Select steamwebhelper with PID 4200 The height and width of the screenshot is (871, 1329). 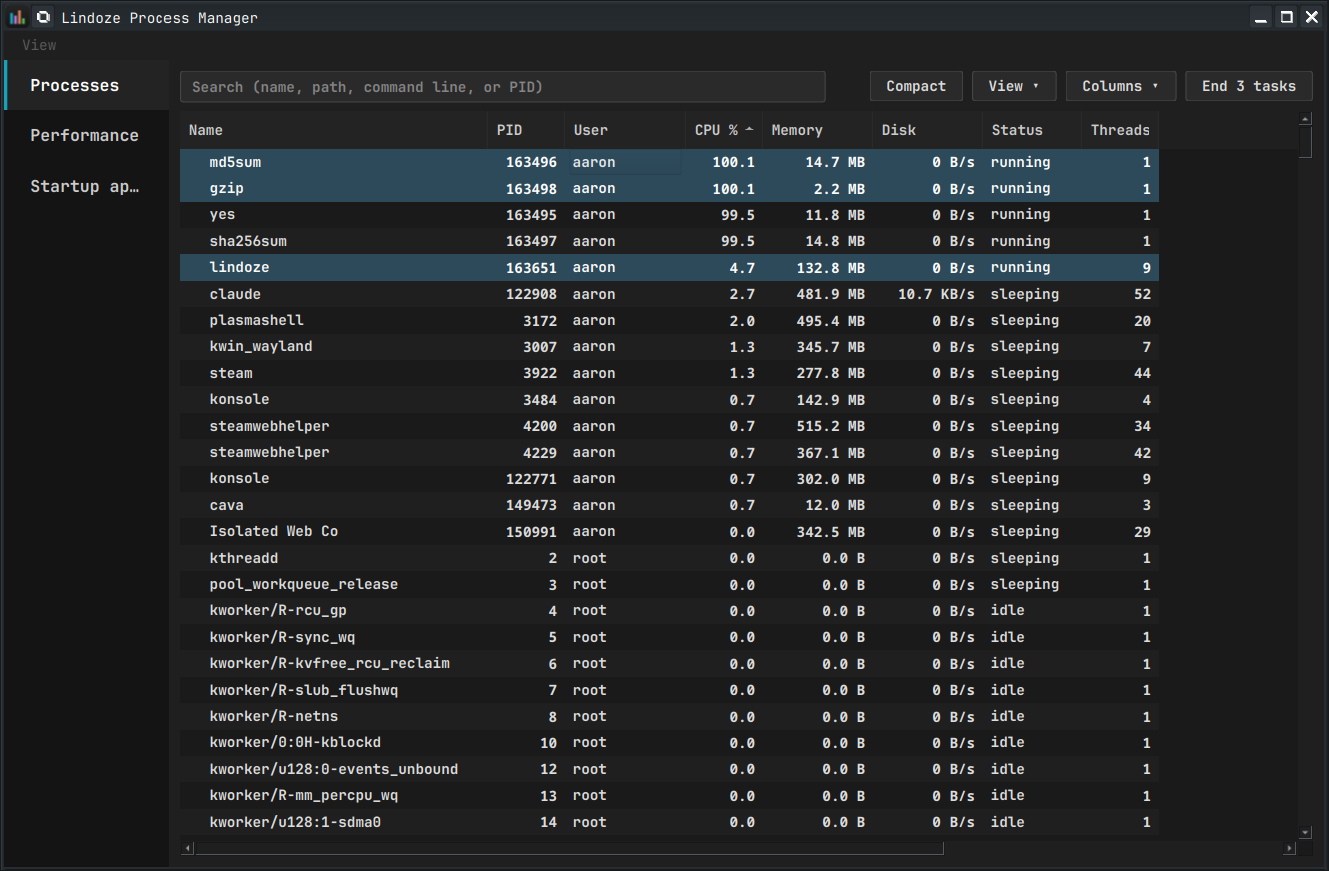click(669, 426)
